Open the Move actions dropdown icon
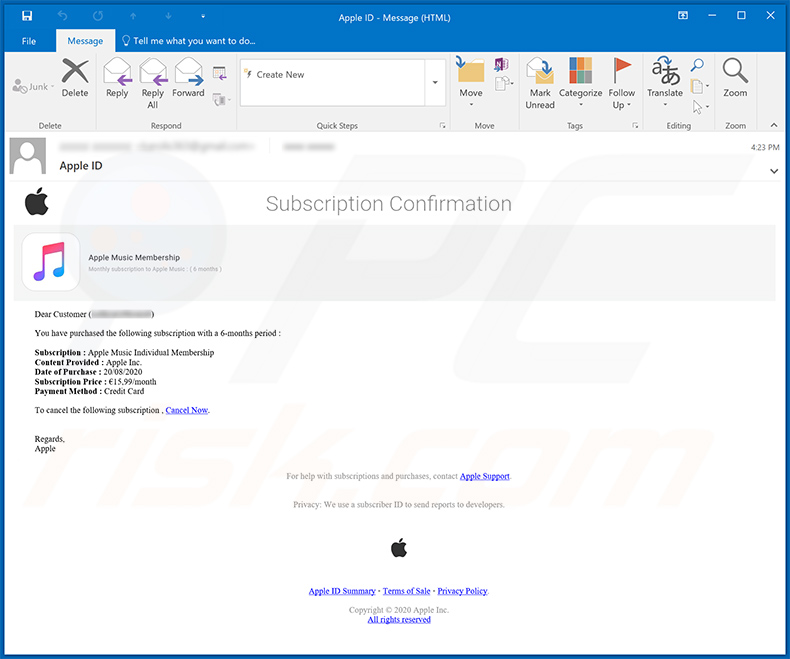Image resolution: width=790 pixels, height=659 pixels. pos(504,83)
